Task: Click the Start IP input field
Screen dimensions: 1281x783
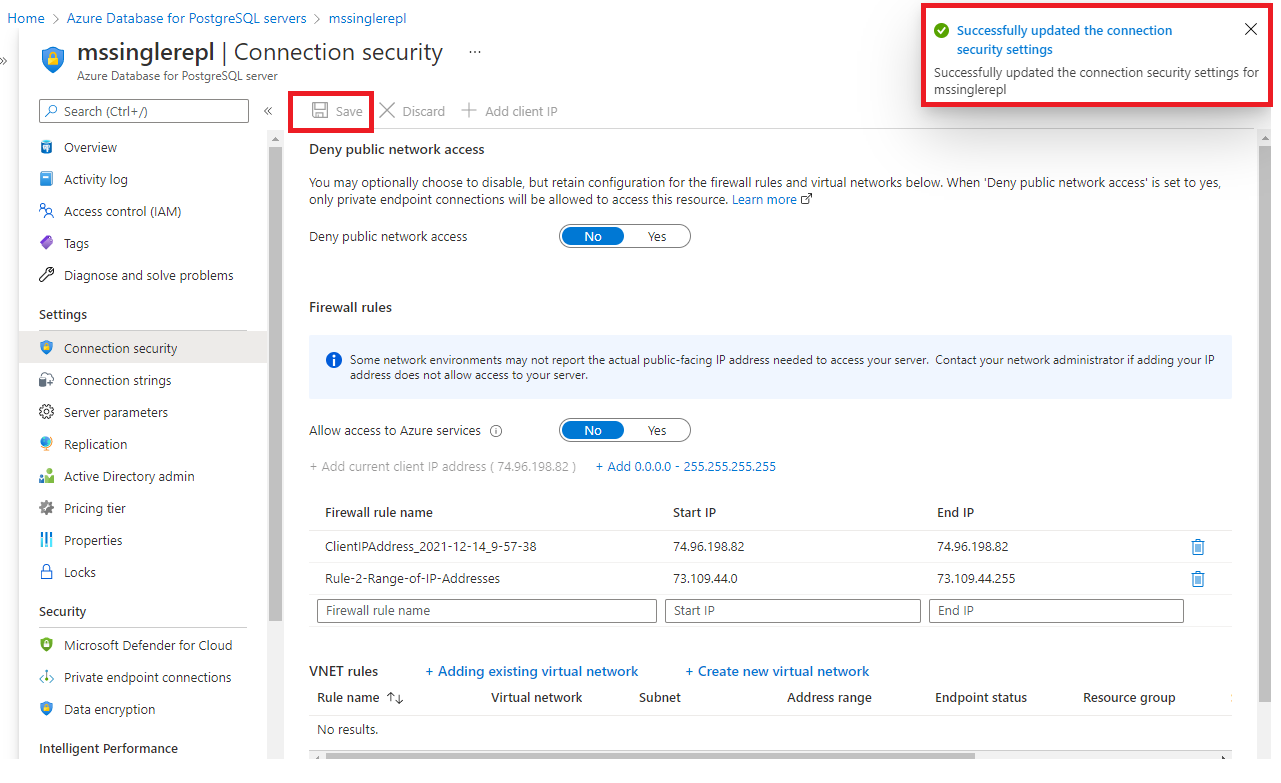Action: click(x=793, y=611)
